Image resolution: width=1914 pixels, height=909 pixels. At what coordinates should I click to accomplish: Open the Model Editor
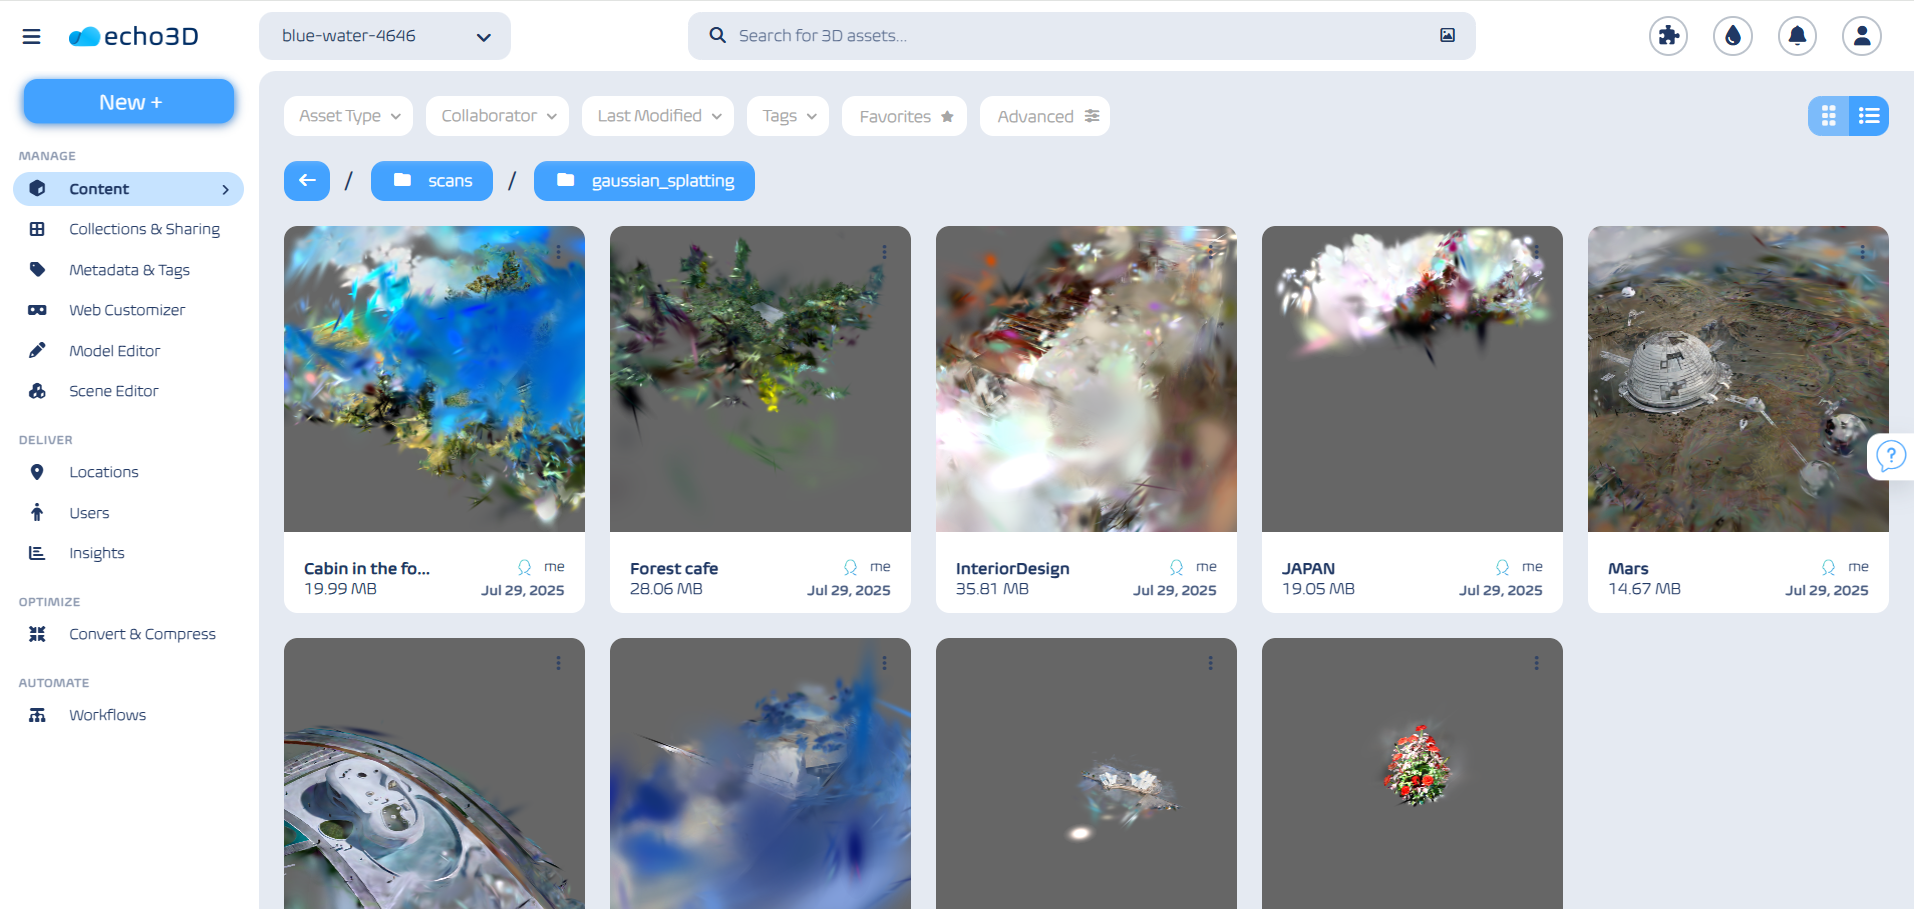[114, 351]
